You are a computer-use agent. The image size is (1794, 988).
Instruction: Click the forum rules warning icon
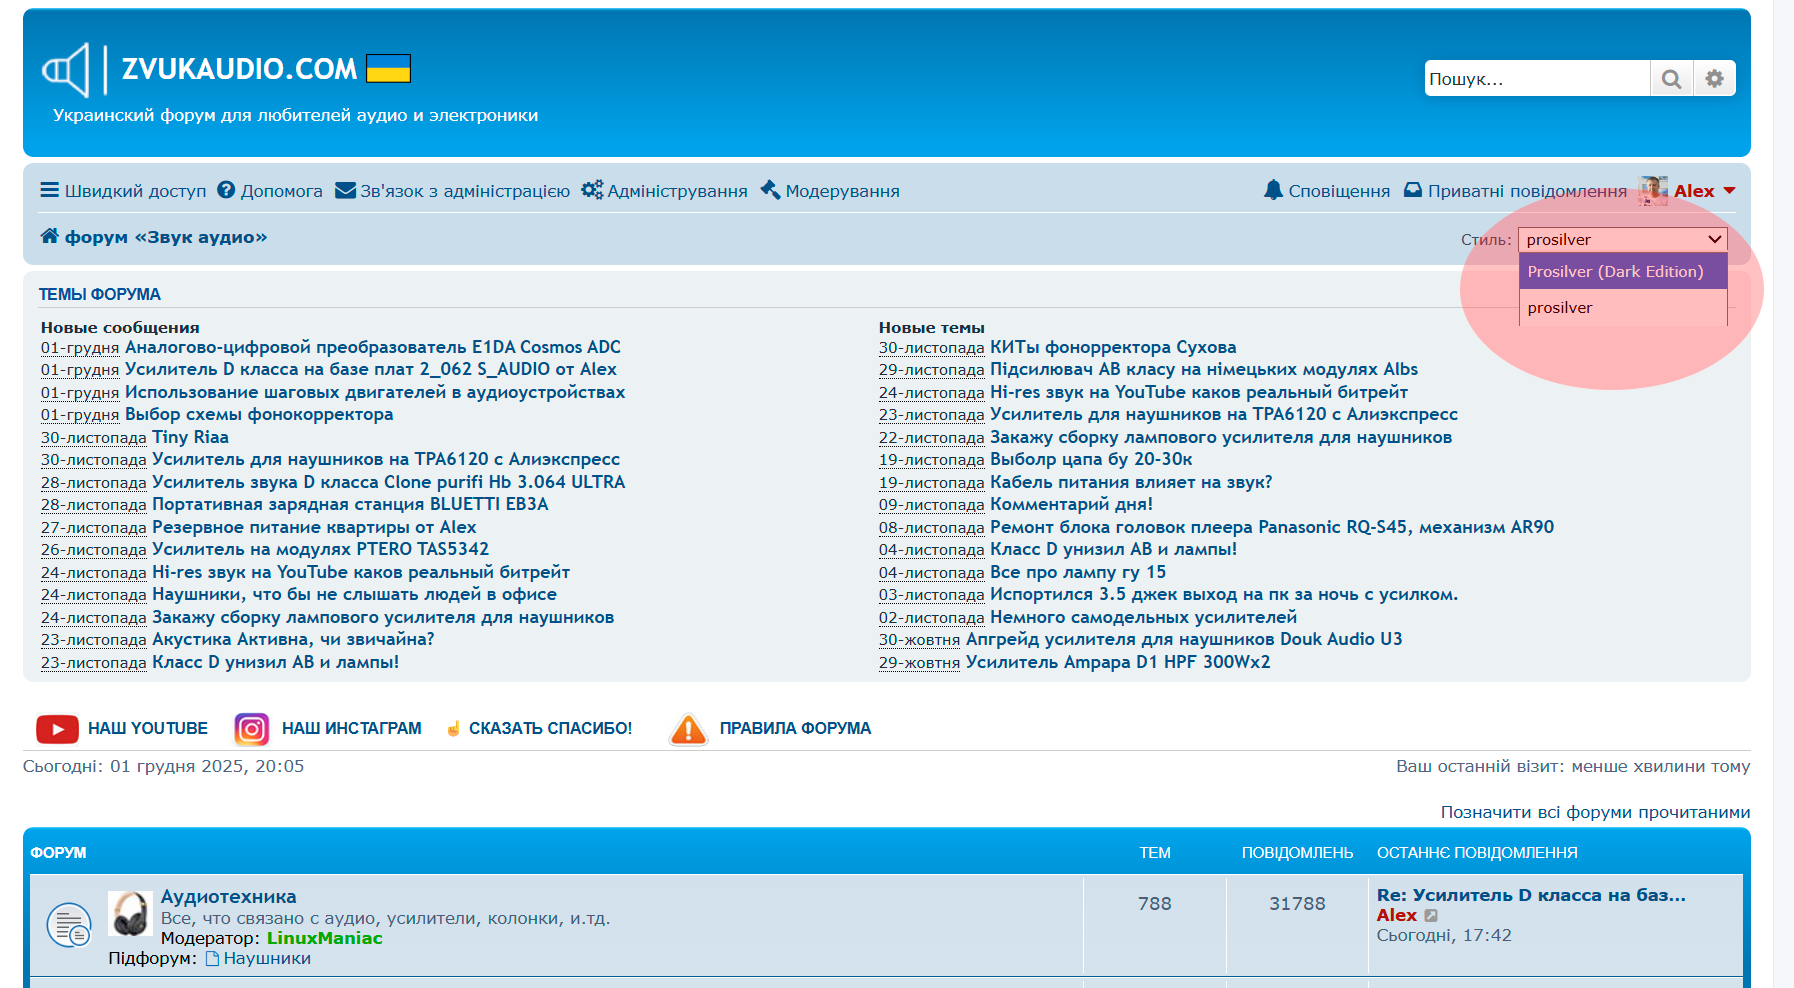click(688, 729)
